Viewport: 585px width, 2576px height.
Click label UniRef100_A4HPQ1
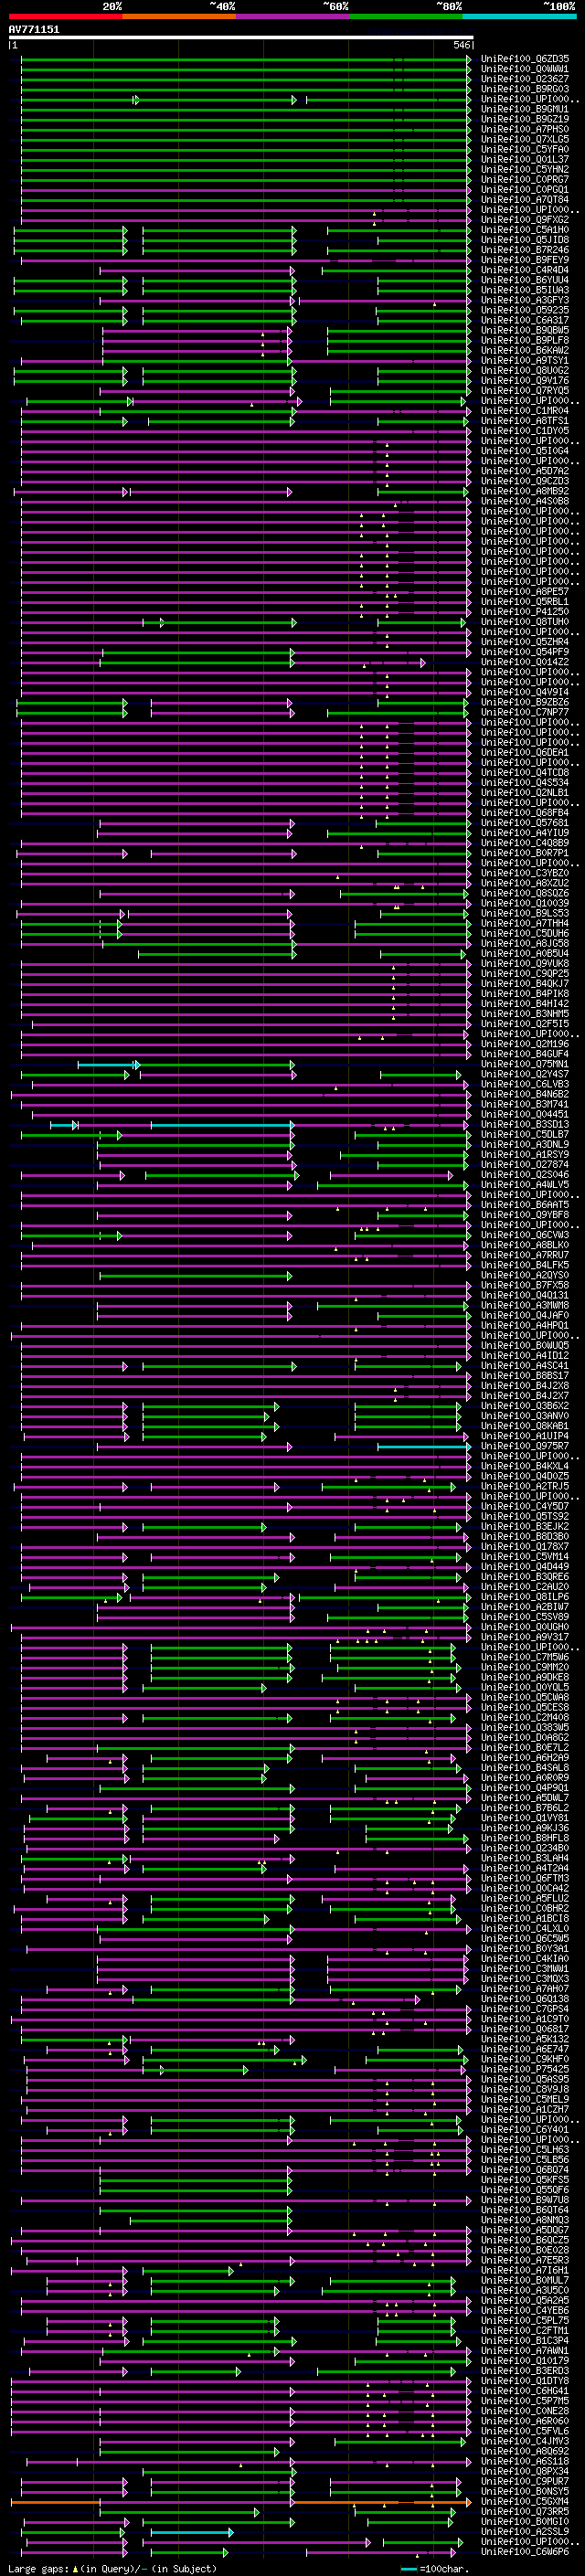click(525, 1325)
